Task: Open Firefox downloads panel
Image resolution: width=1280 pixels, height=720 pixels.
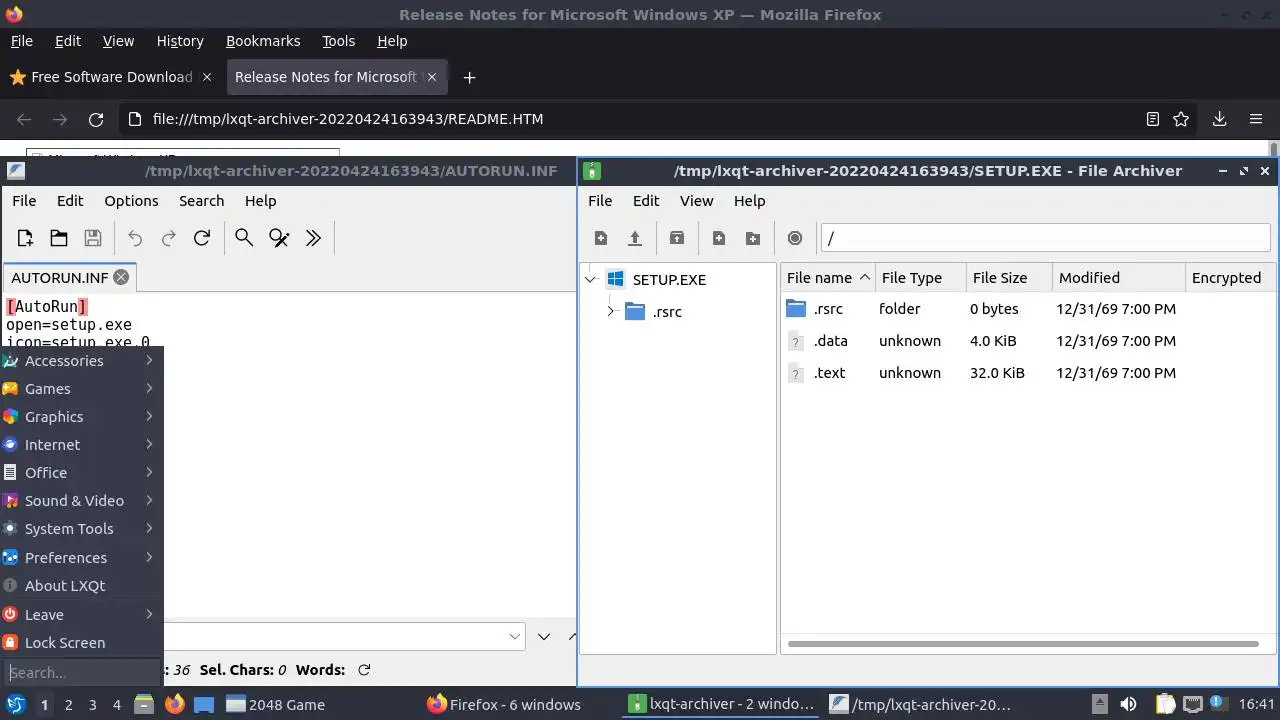Action: coord(1219,119)
